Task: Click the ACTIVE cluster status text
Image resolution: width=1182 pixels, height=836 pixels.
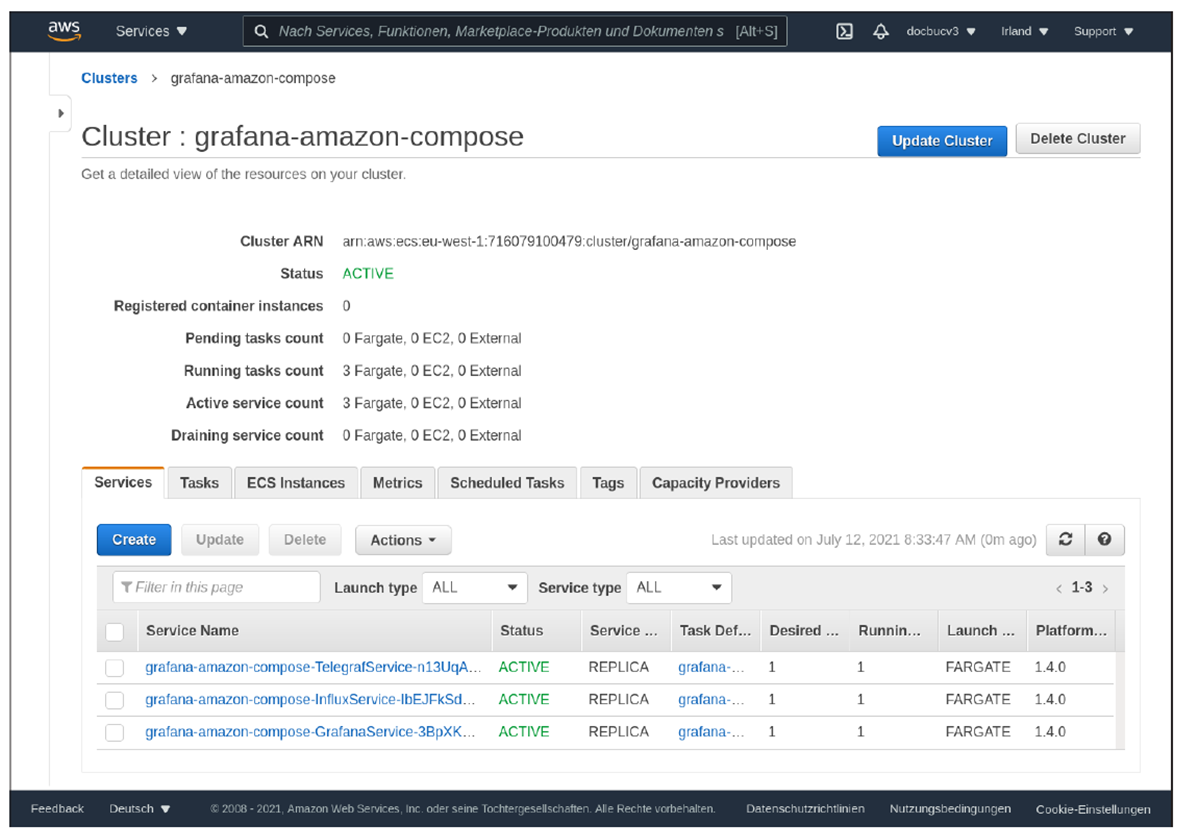Action: [x=368, y=274]
